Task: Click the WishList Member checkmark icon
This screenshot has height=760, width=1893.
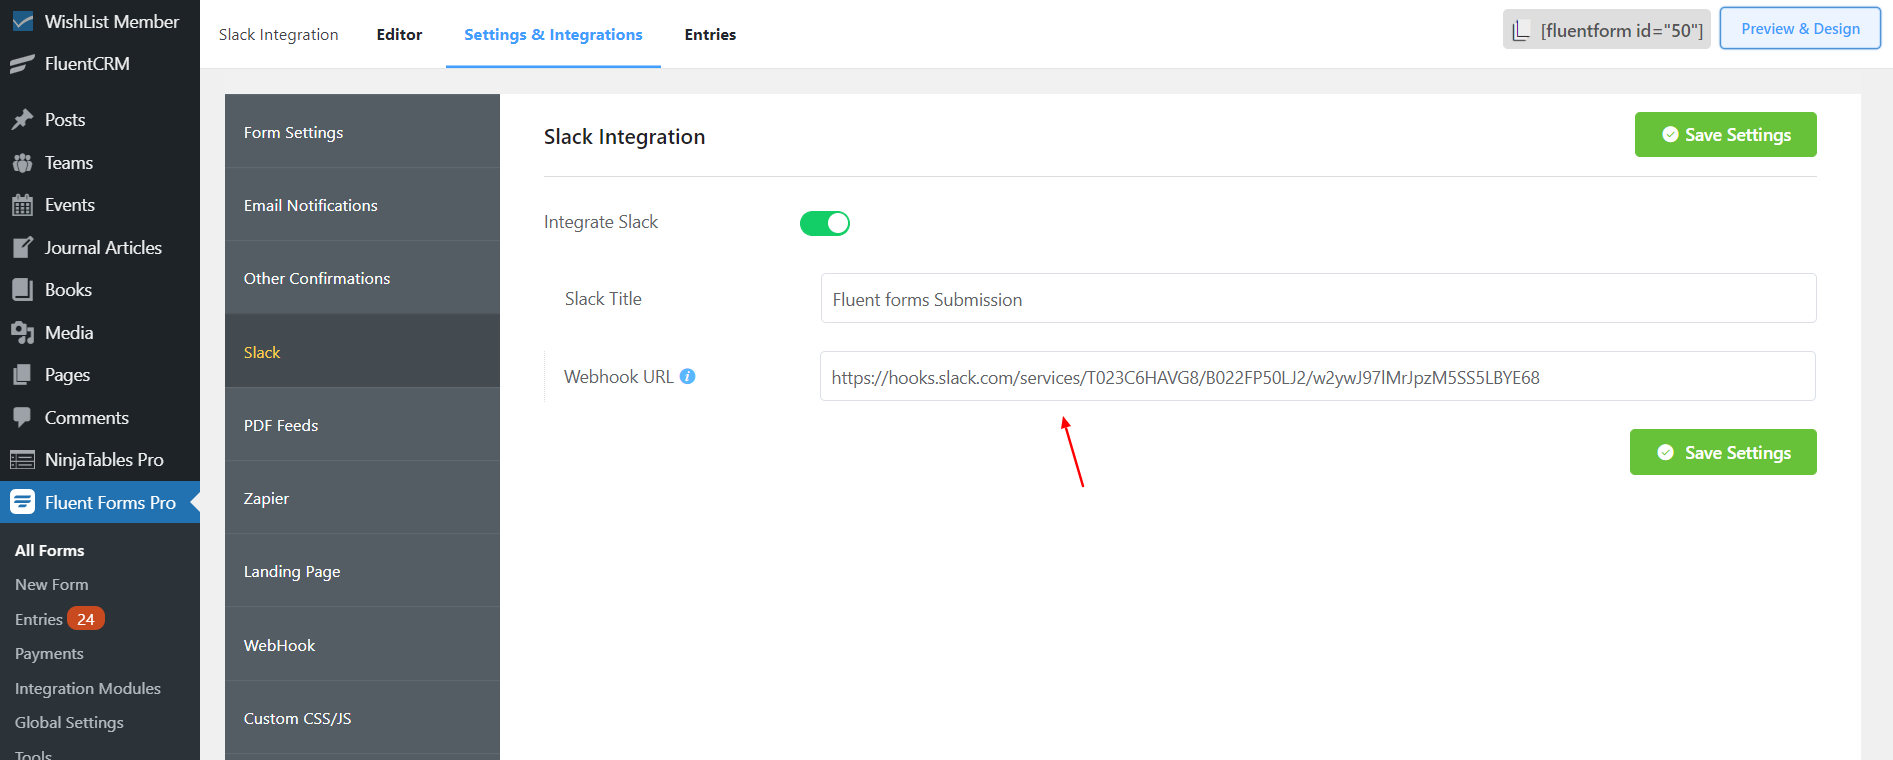Action: coord(22,21)
